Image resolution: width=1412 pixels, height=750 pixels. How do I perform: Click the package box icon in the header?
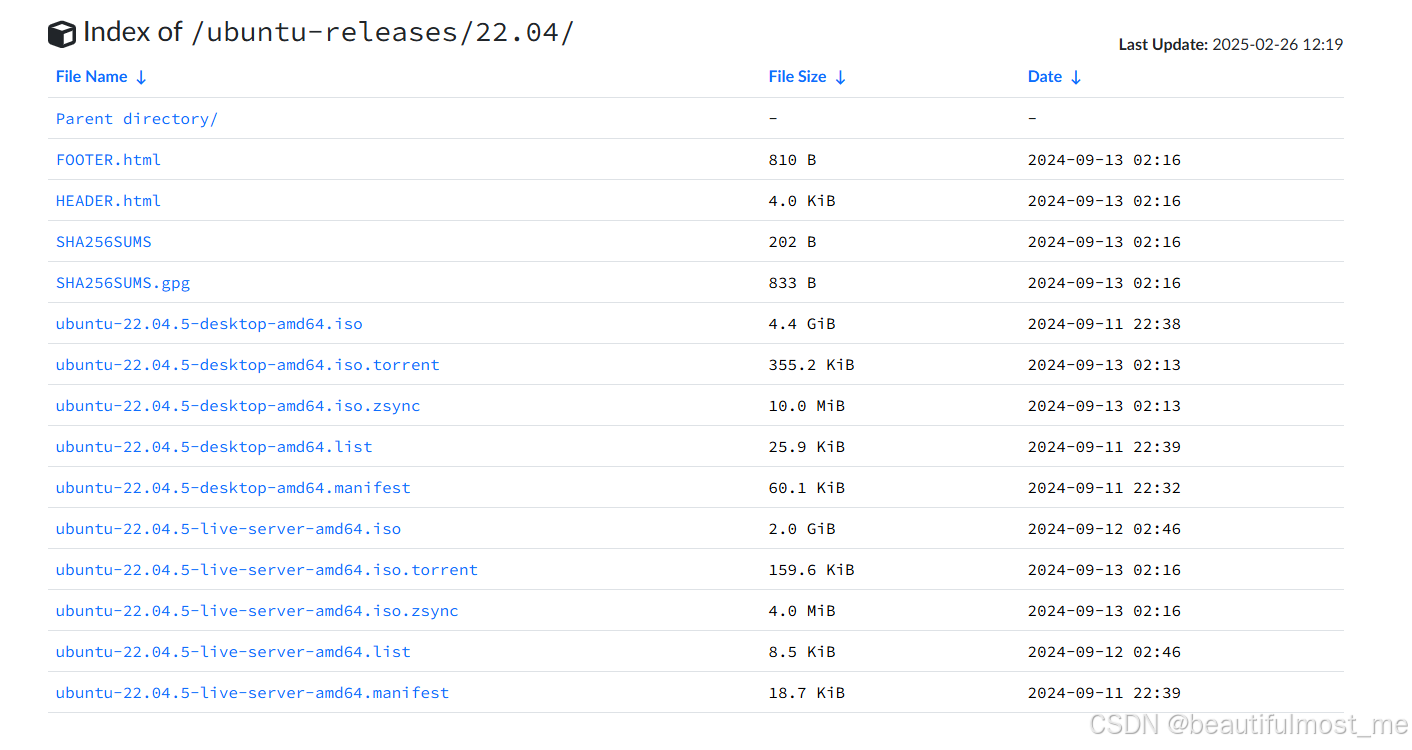point(61,32)
